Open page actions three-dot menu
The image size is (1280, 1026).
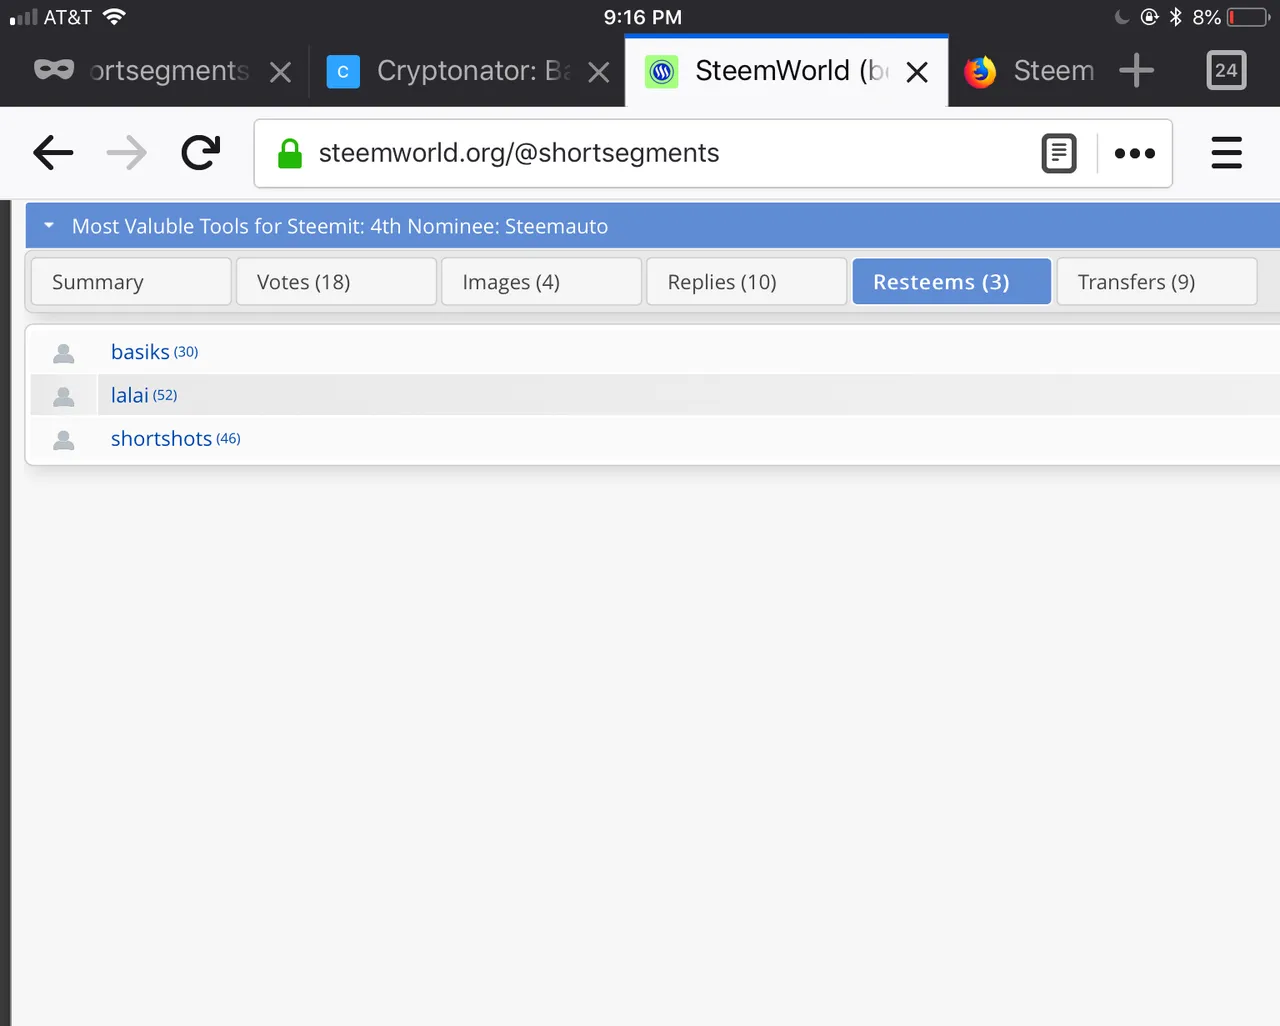pos(1135,153)
